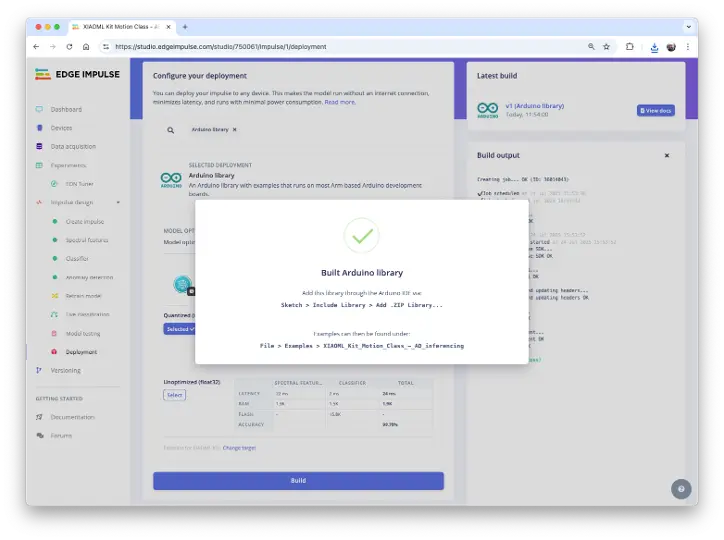Click the Data acquisition database icon
Viewport: 724px width, 540px height.
[x=40, y=147]
